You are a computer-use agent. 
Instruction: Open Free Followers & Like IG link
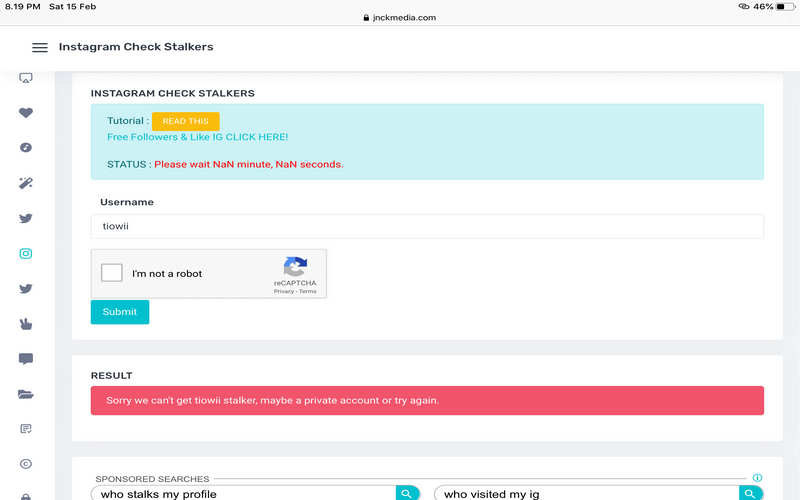(197, 137)
